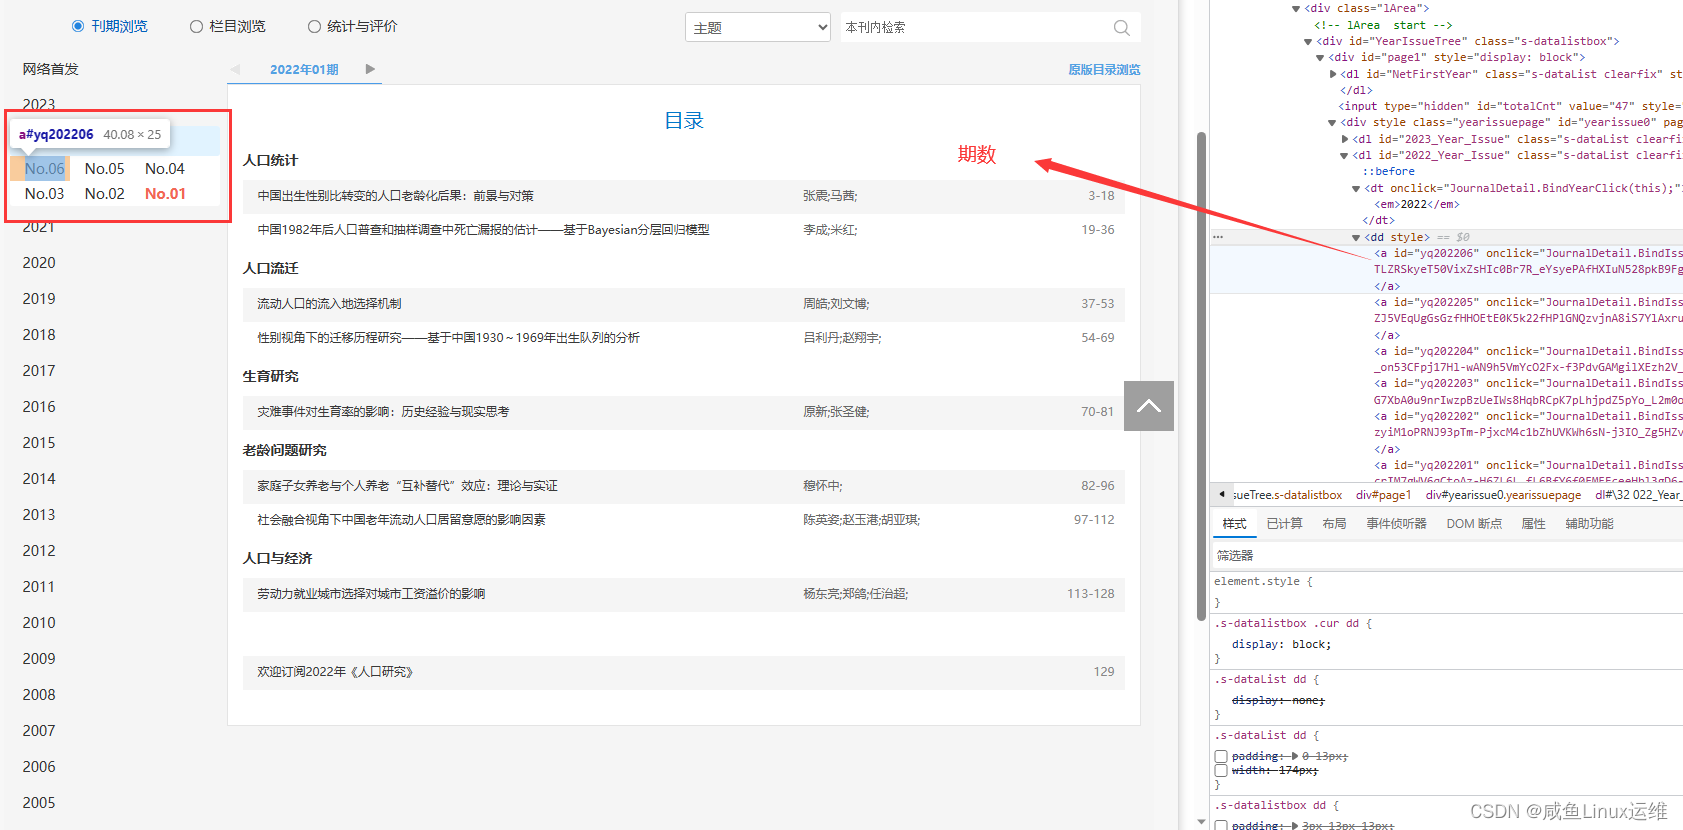Viewport: 1683px width, 830px height.
Task: Click the next issue arrow
Action: pos(370,69)
